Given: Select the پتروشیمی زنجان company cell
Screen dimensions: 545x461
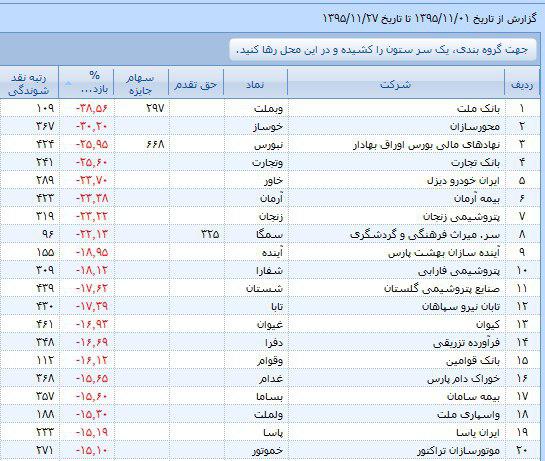Looking at the screenshot, I should (x=397, y=216).
